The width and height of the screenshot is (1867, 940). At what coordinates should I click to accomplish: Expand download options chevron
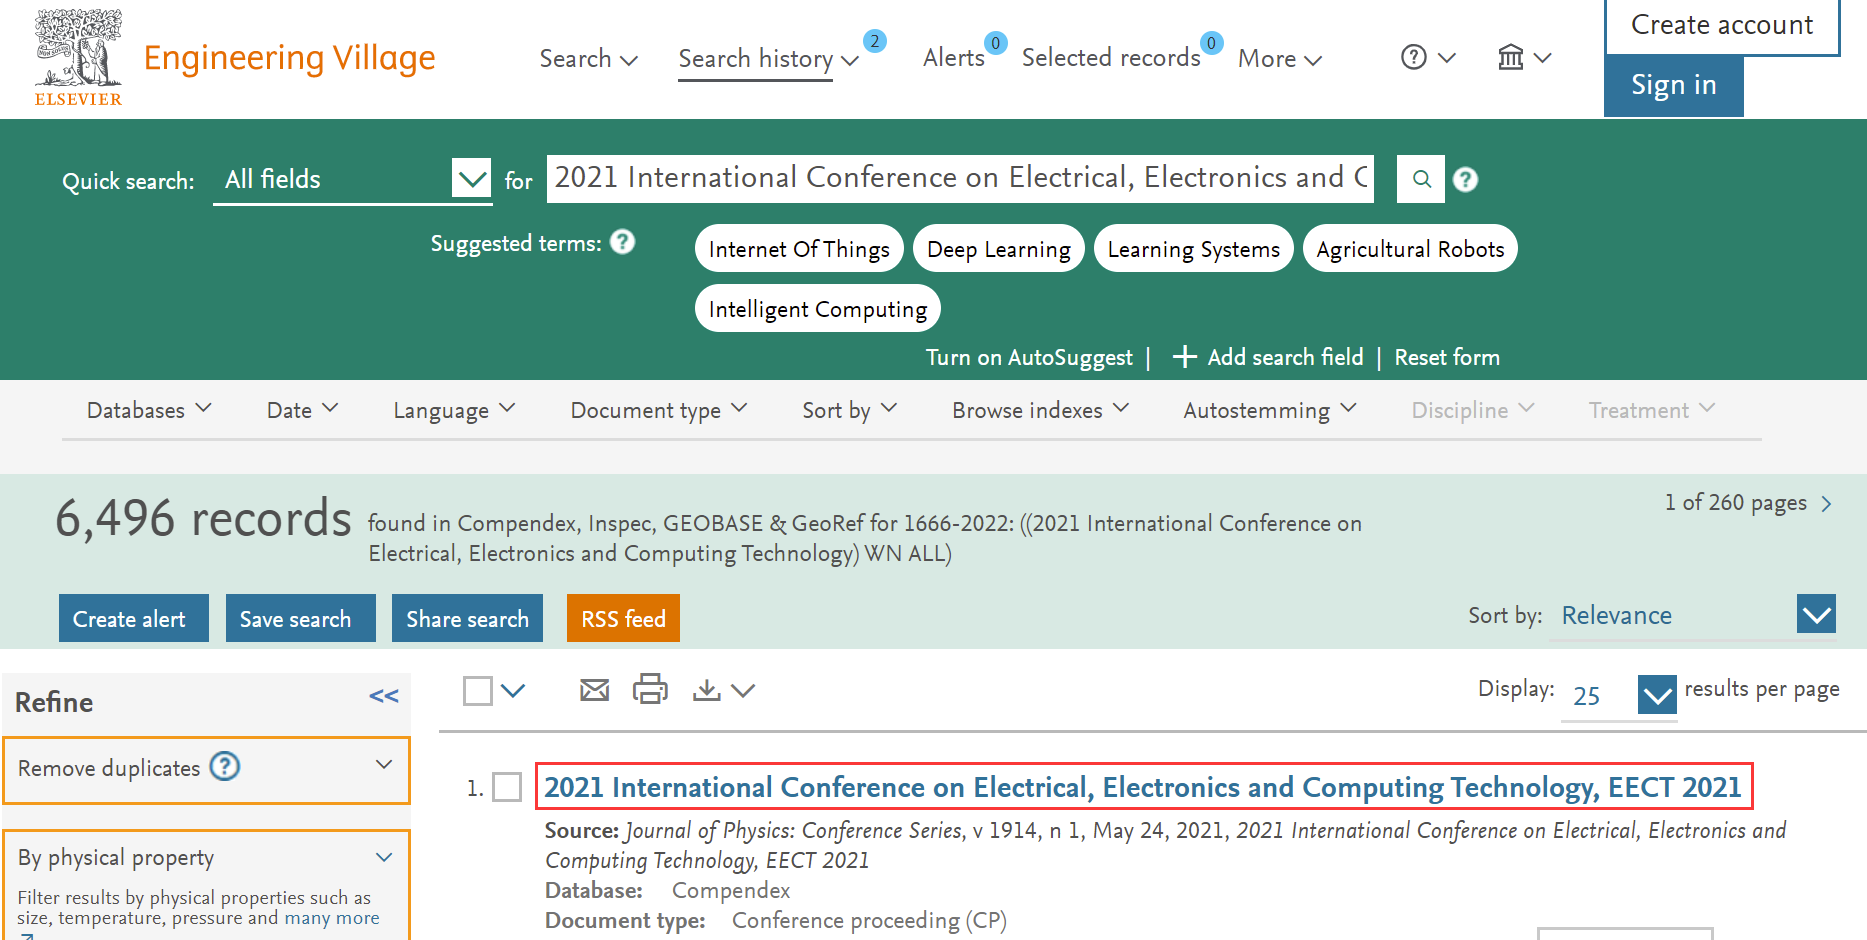(x=743, y=690)
